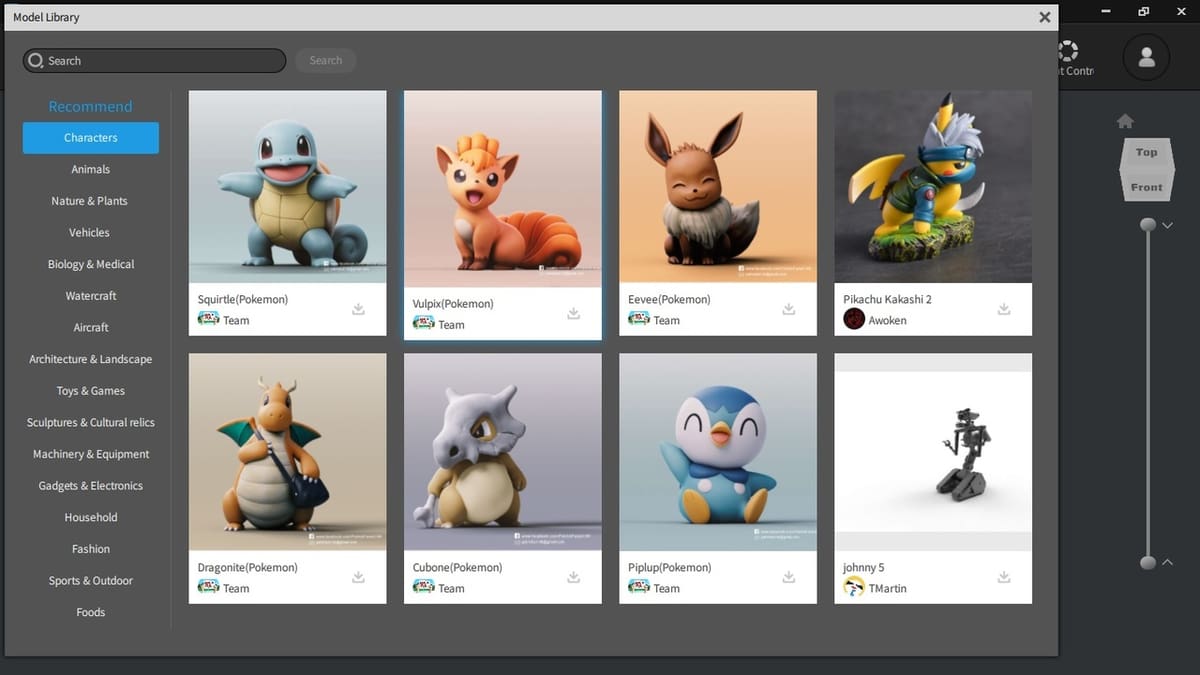
Task: Open the Vulpix model thumbnail
Action: (503, 189)
